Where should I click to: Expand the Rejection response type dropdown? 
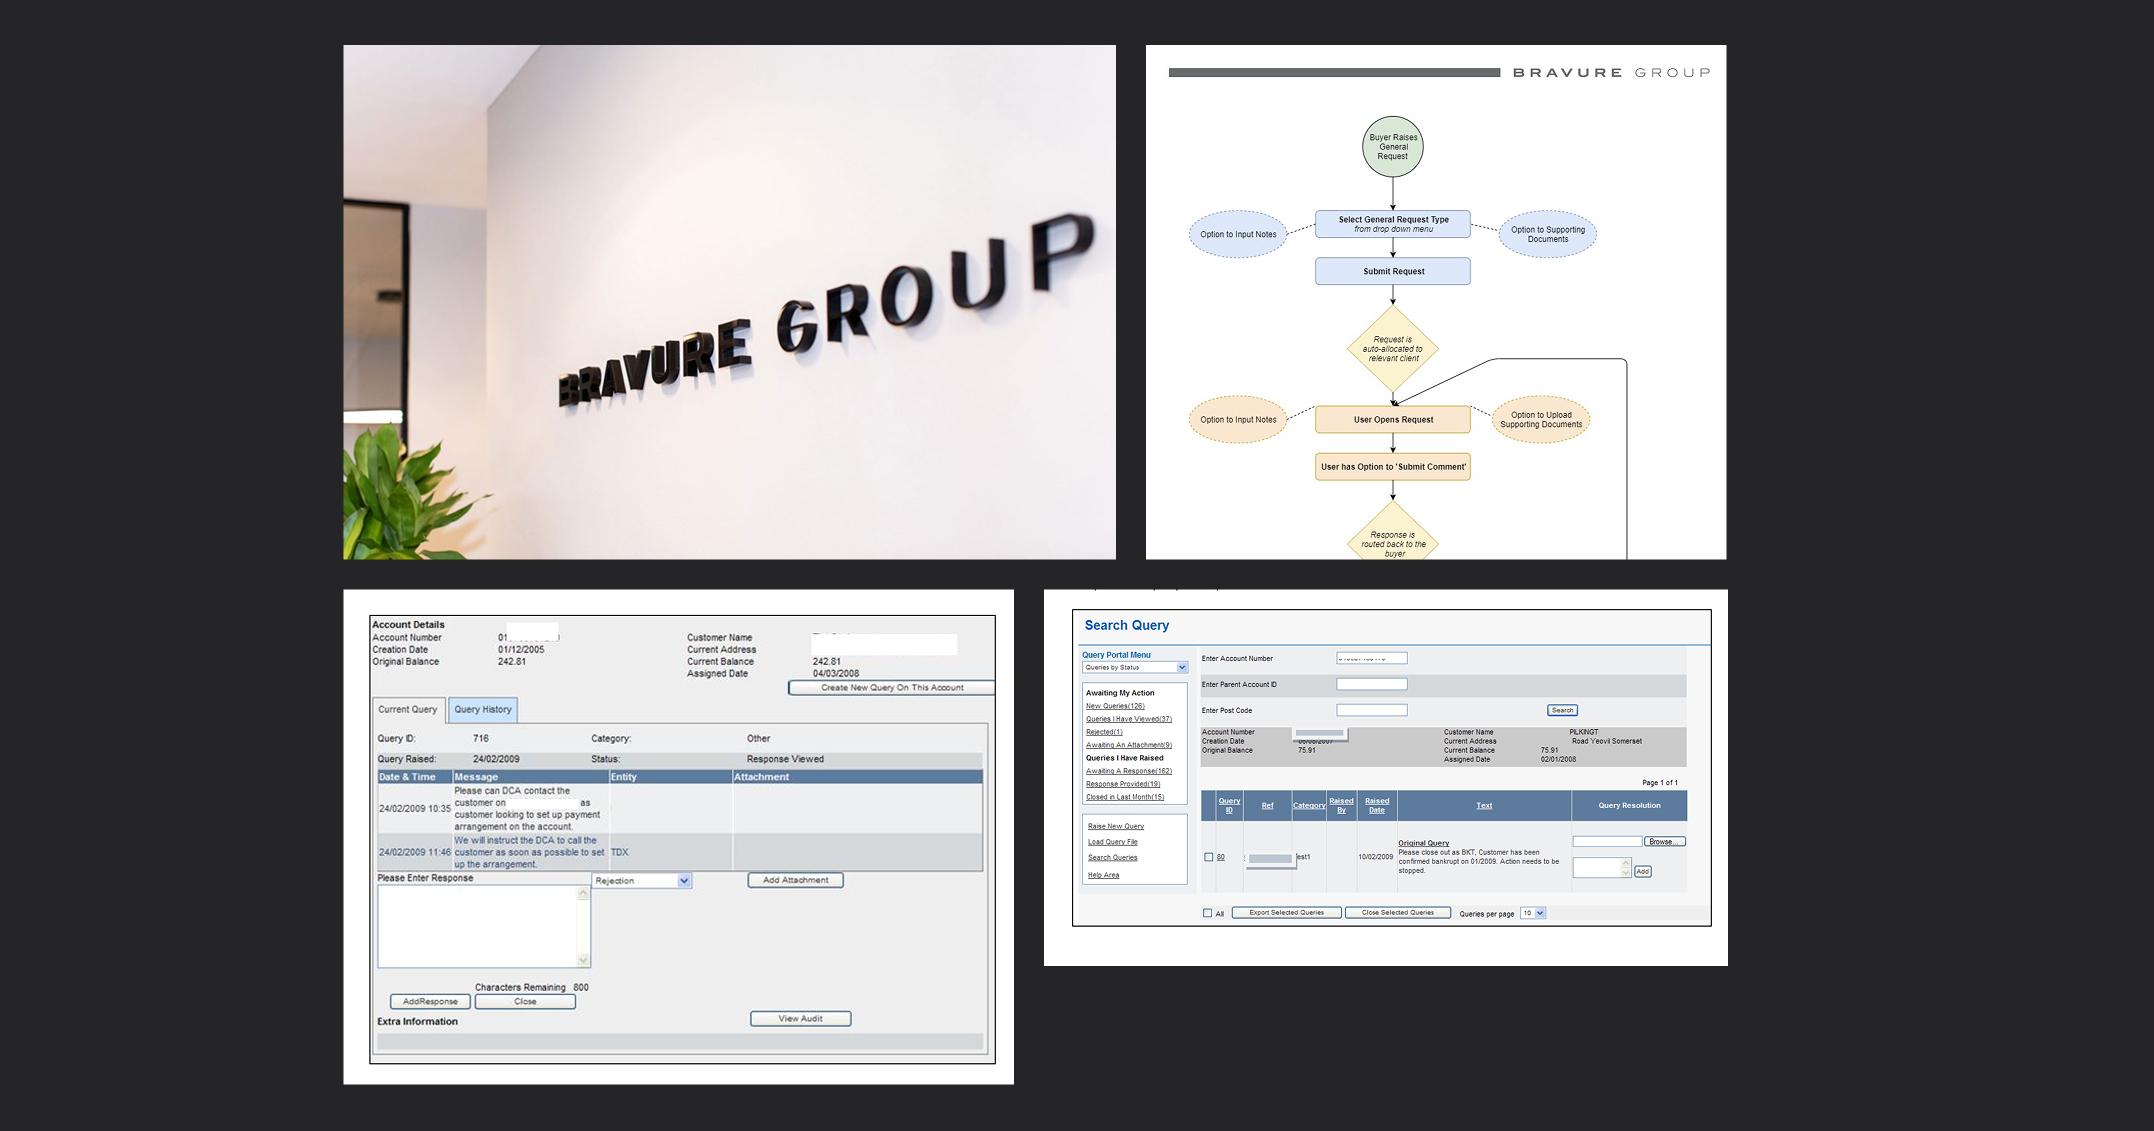pos(684,881)
